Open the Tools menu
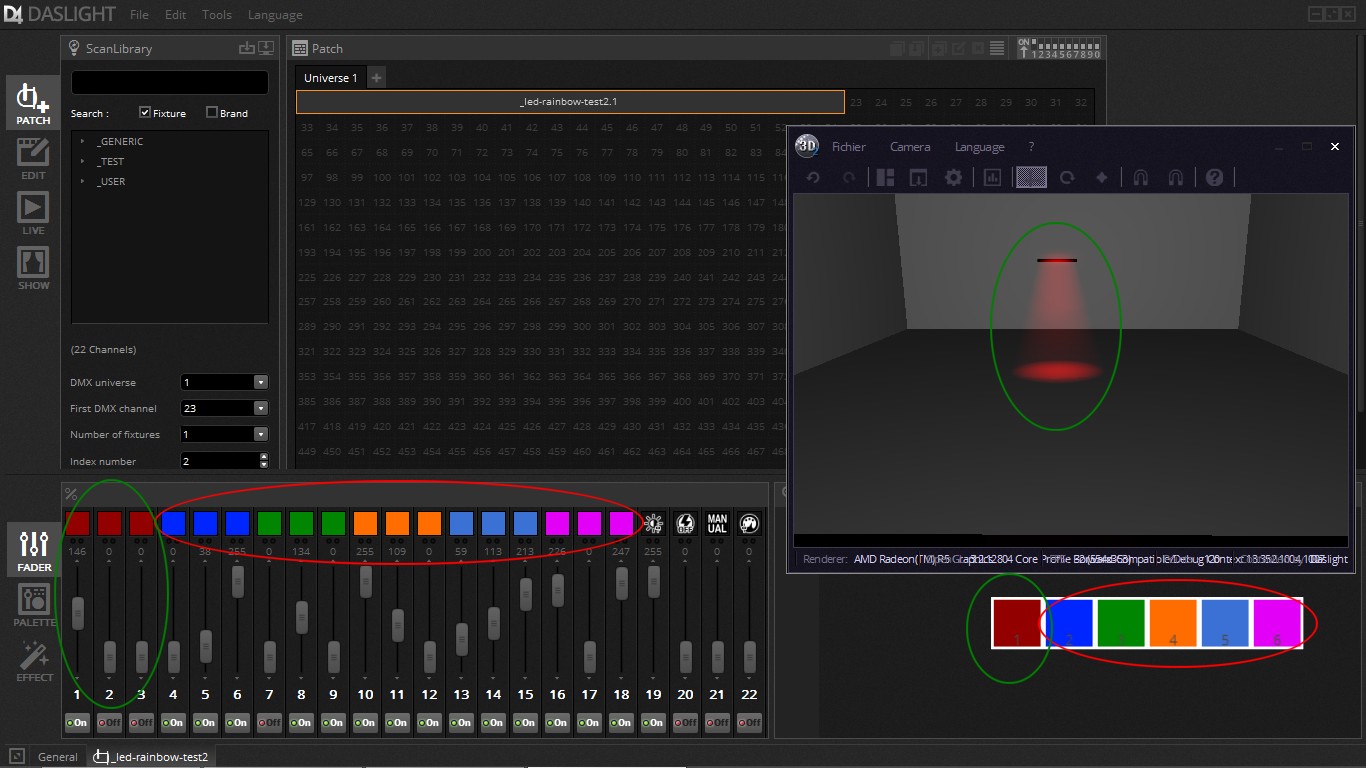This screenshot has width=1366, height=768. coord(217,15)
